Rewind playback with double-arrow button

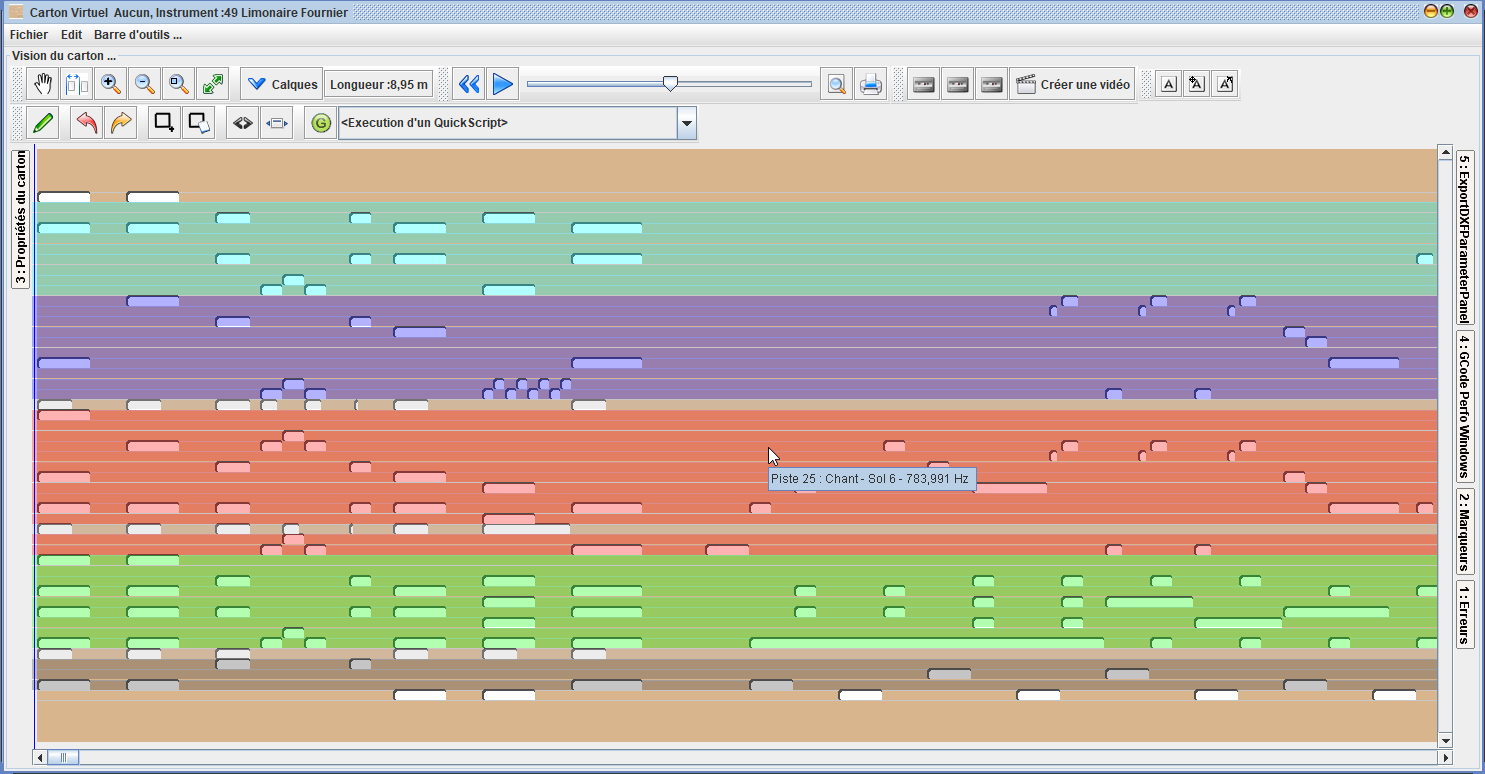pos(469,85)
